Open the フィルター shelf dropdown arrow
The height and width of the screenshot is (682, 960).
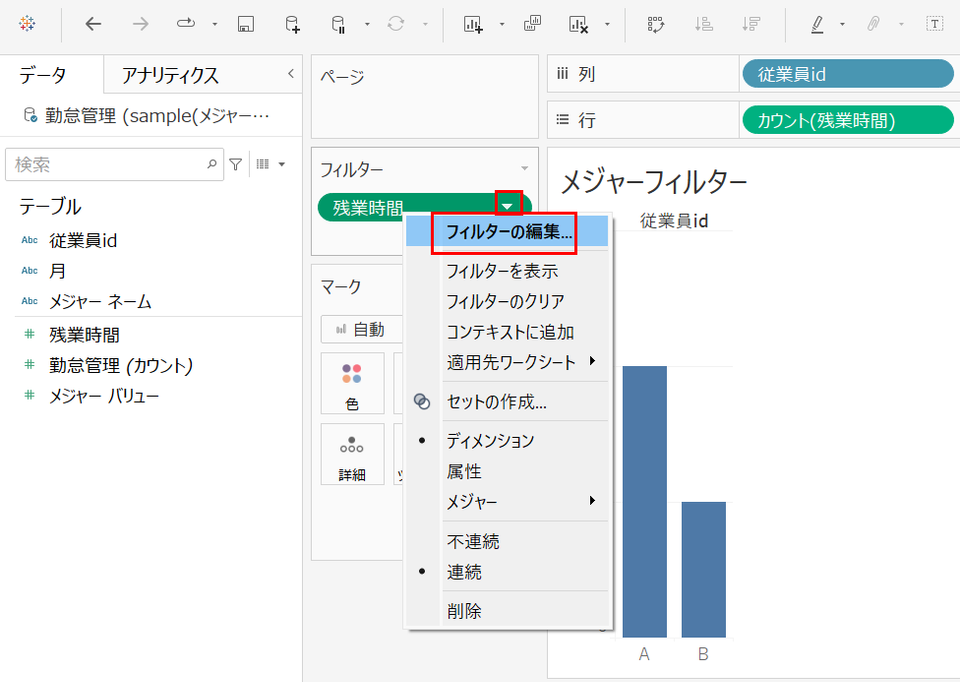(x=525, y=168)
